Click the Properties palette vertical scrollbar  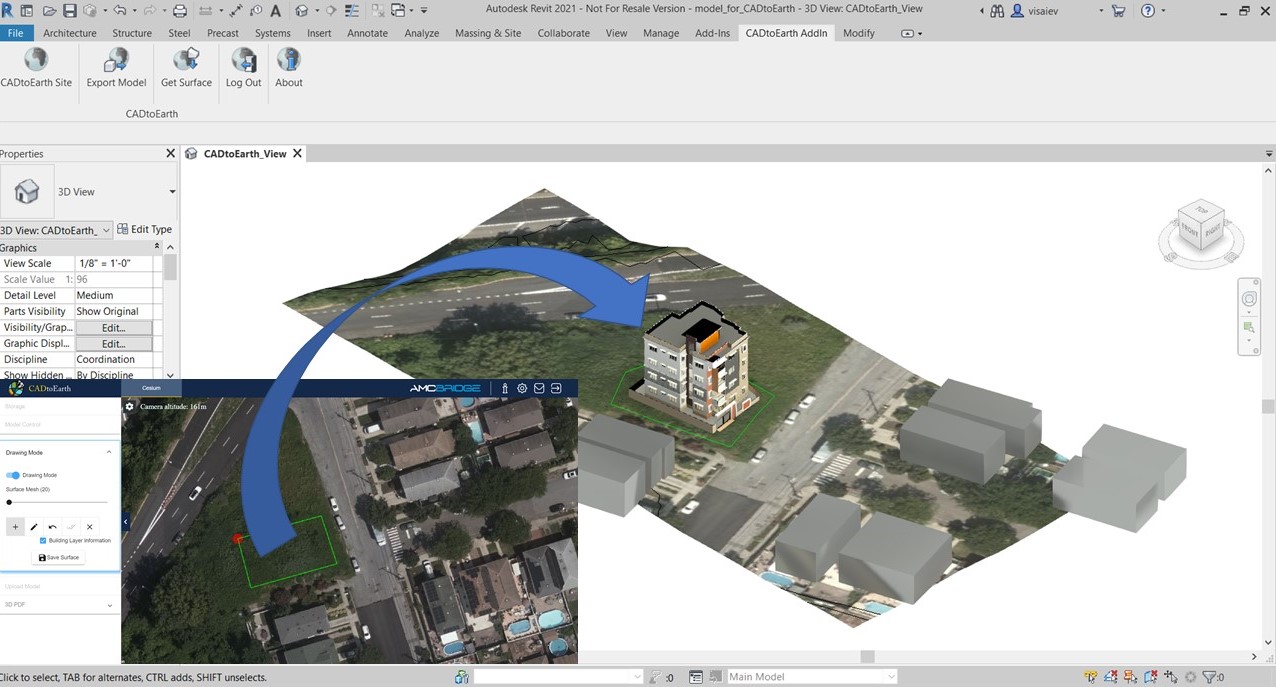(170, 267)
